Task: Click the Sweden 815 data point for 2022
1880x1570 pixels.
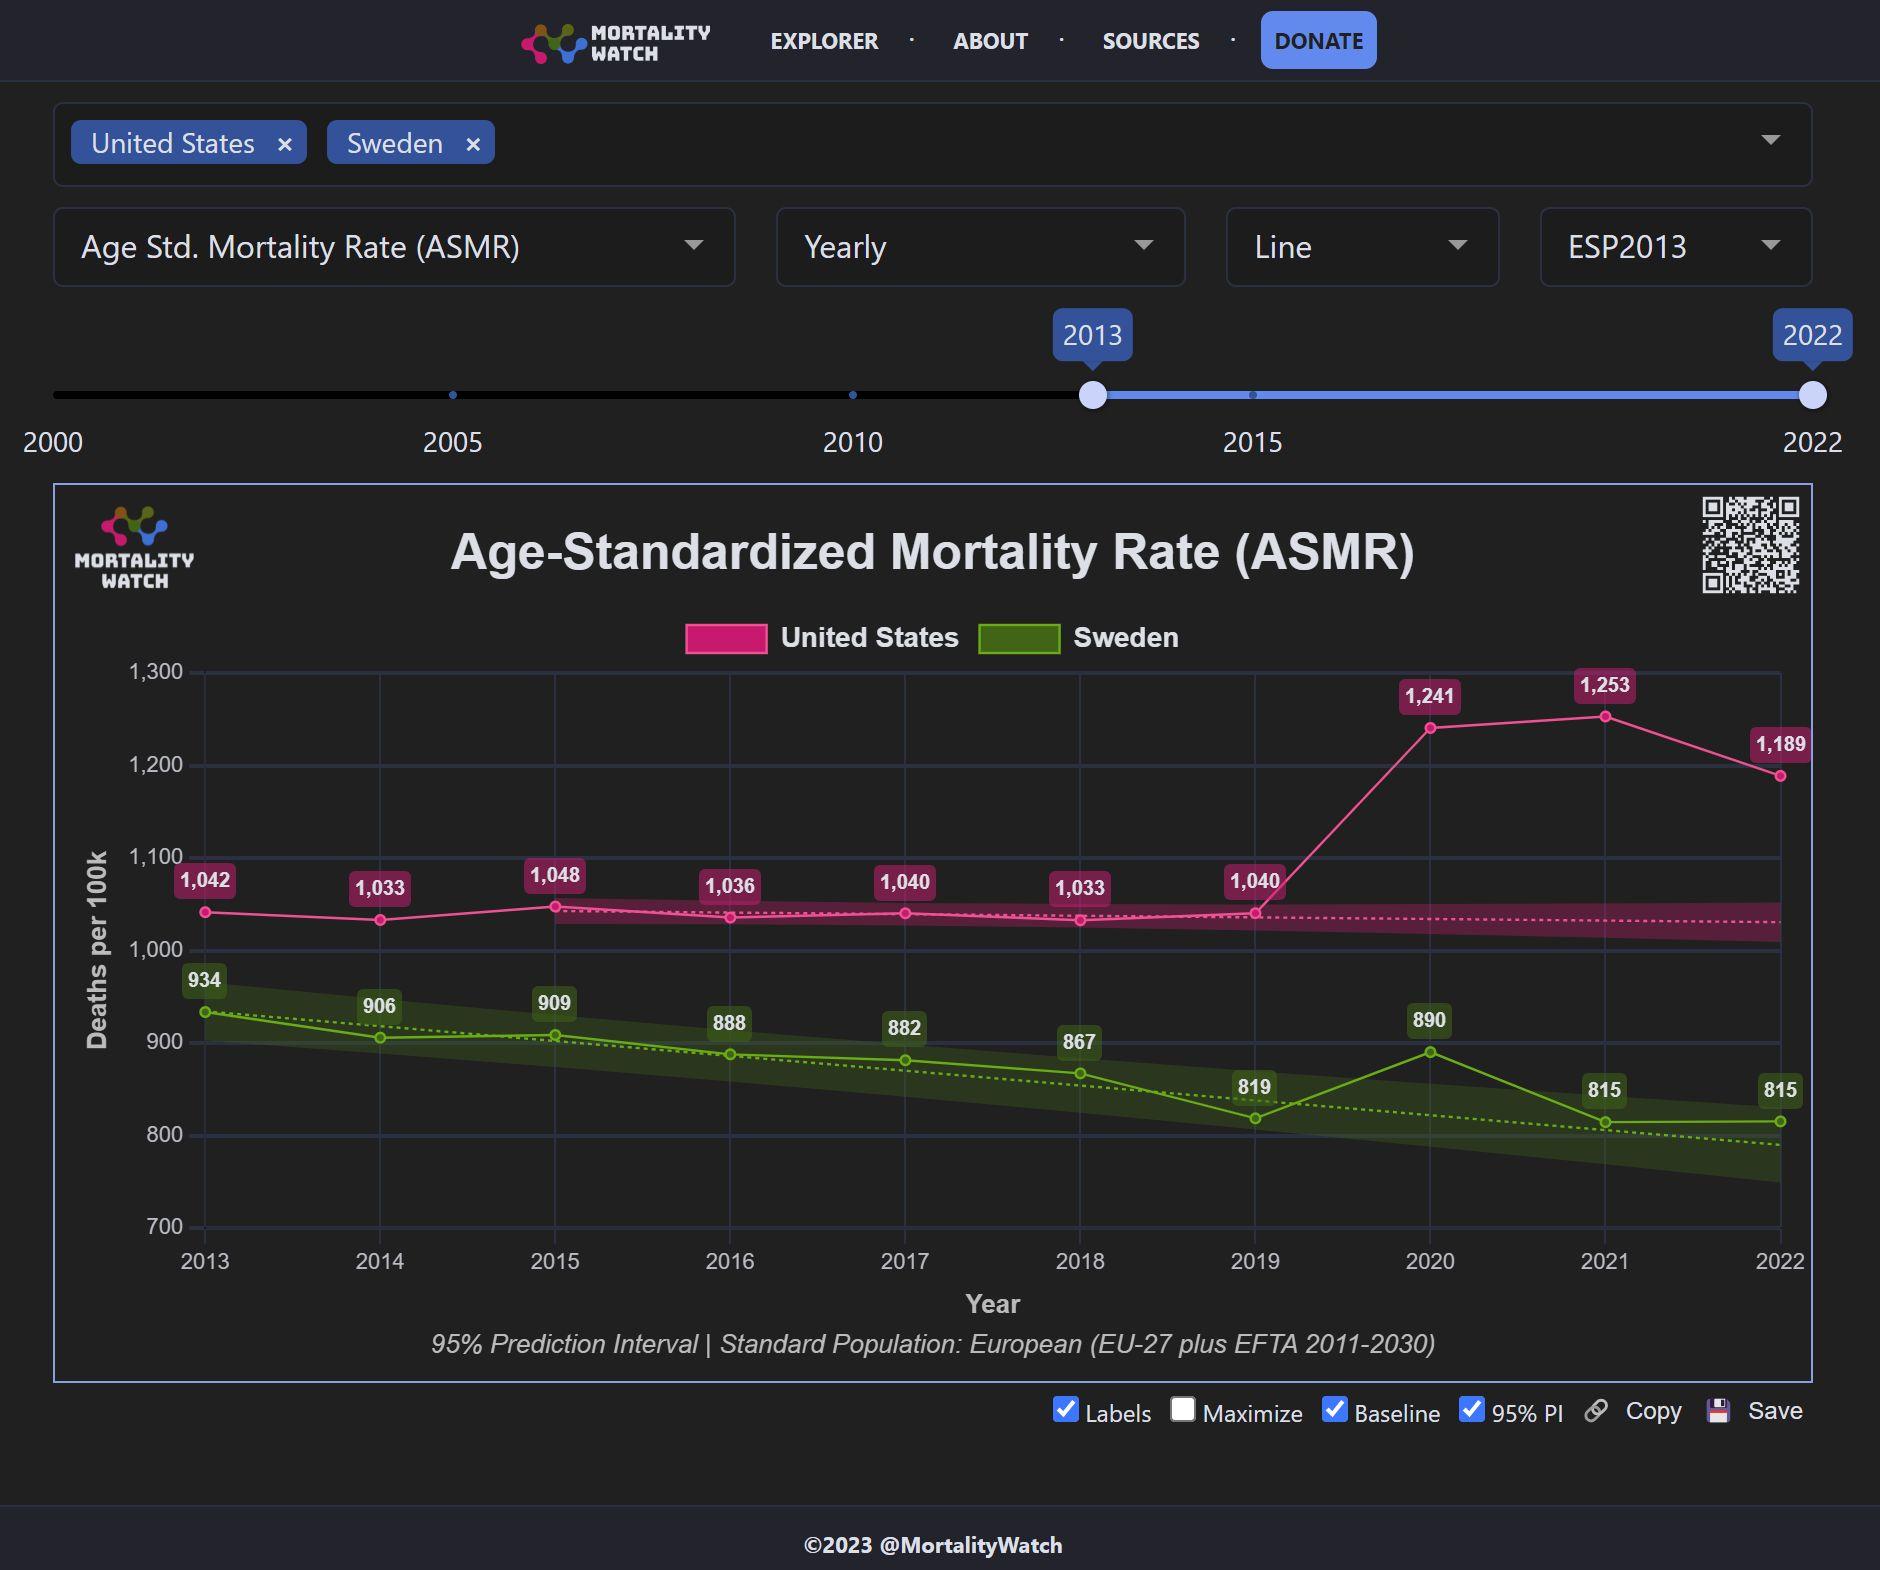Action: [1780, 1122]
